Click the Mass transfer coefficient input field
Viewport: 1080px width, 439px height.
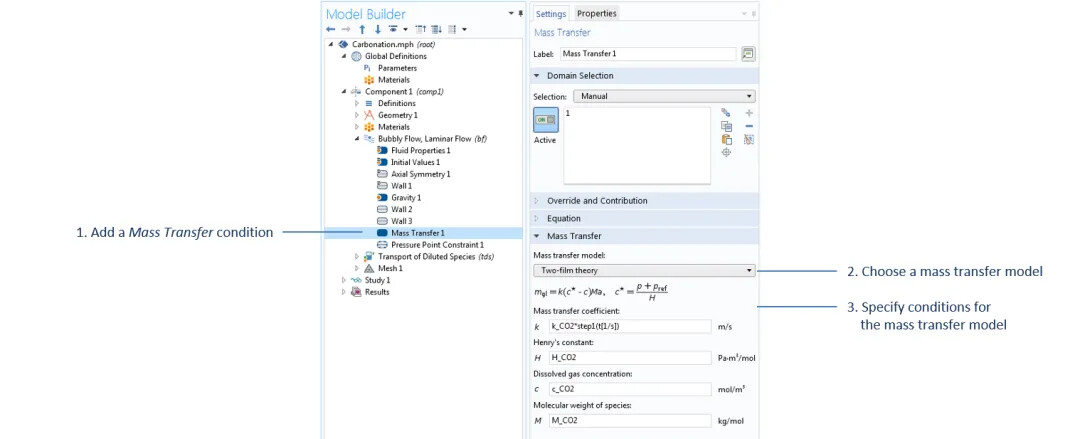pyautogui.click(x=628, y=326)
